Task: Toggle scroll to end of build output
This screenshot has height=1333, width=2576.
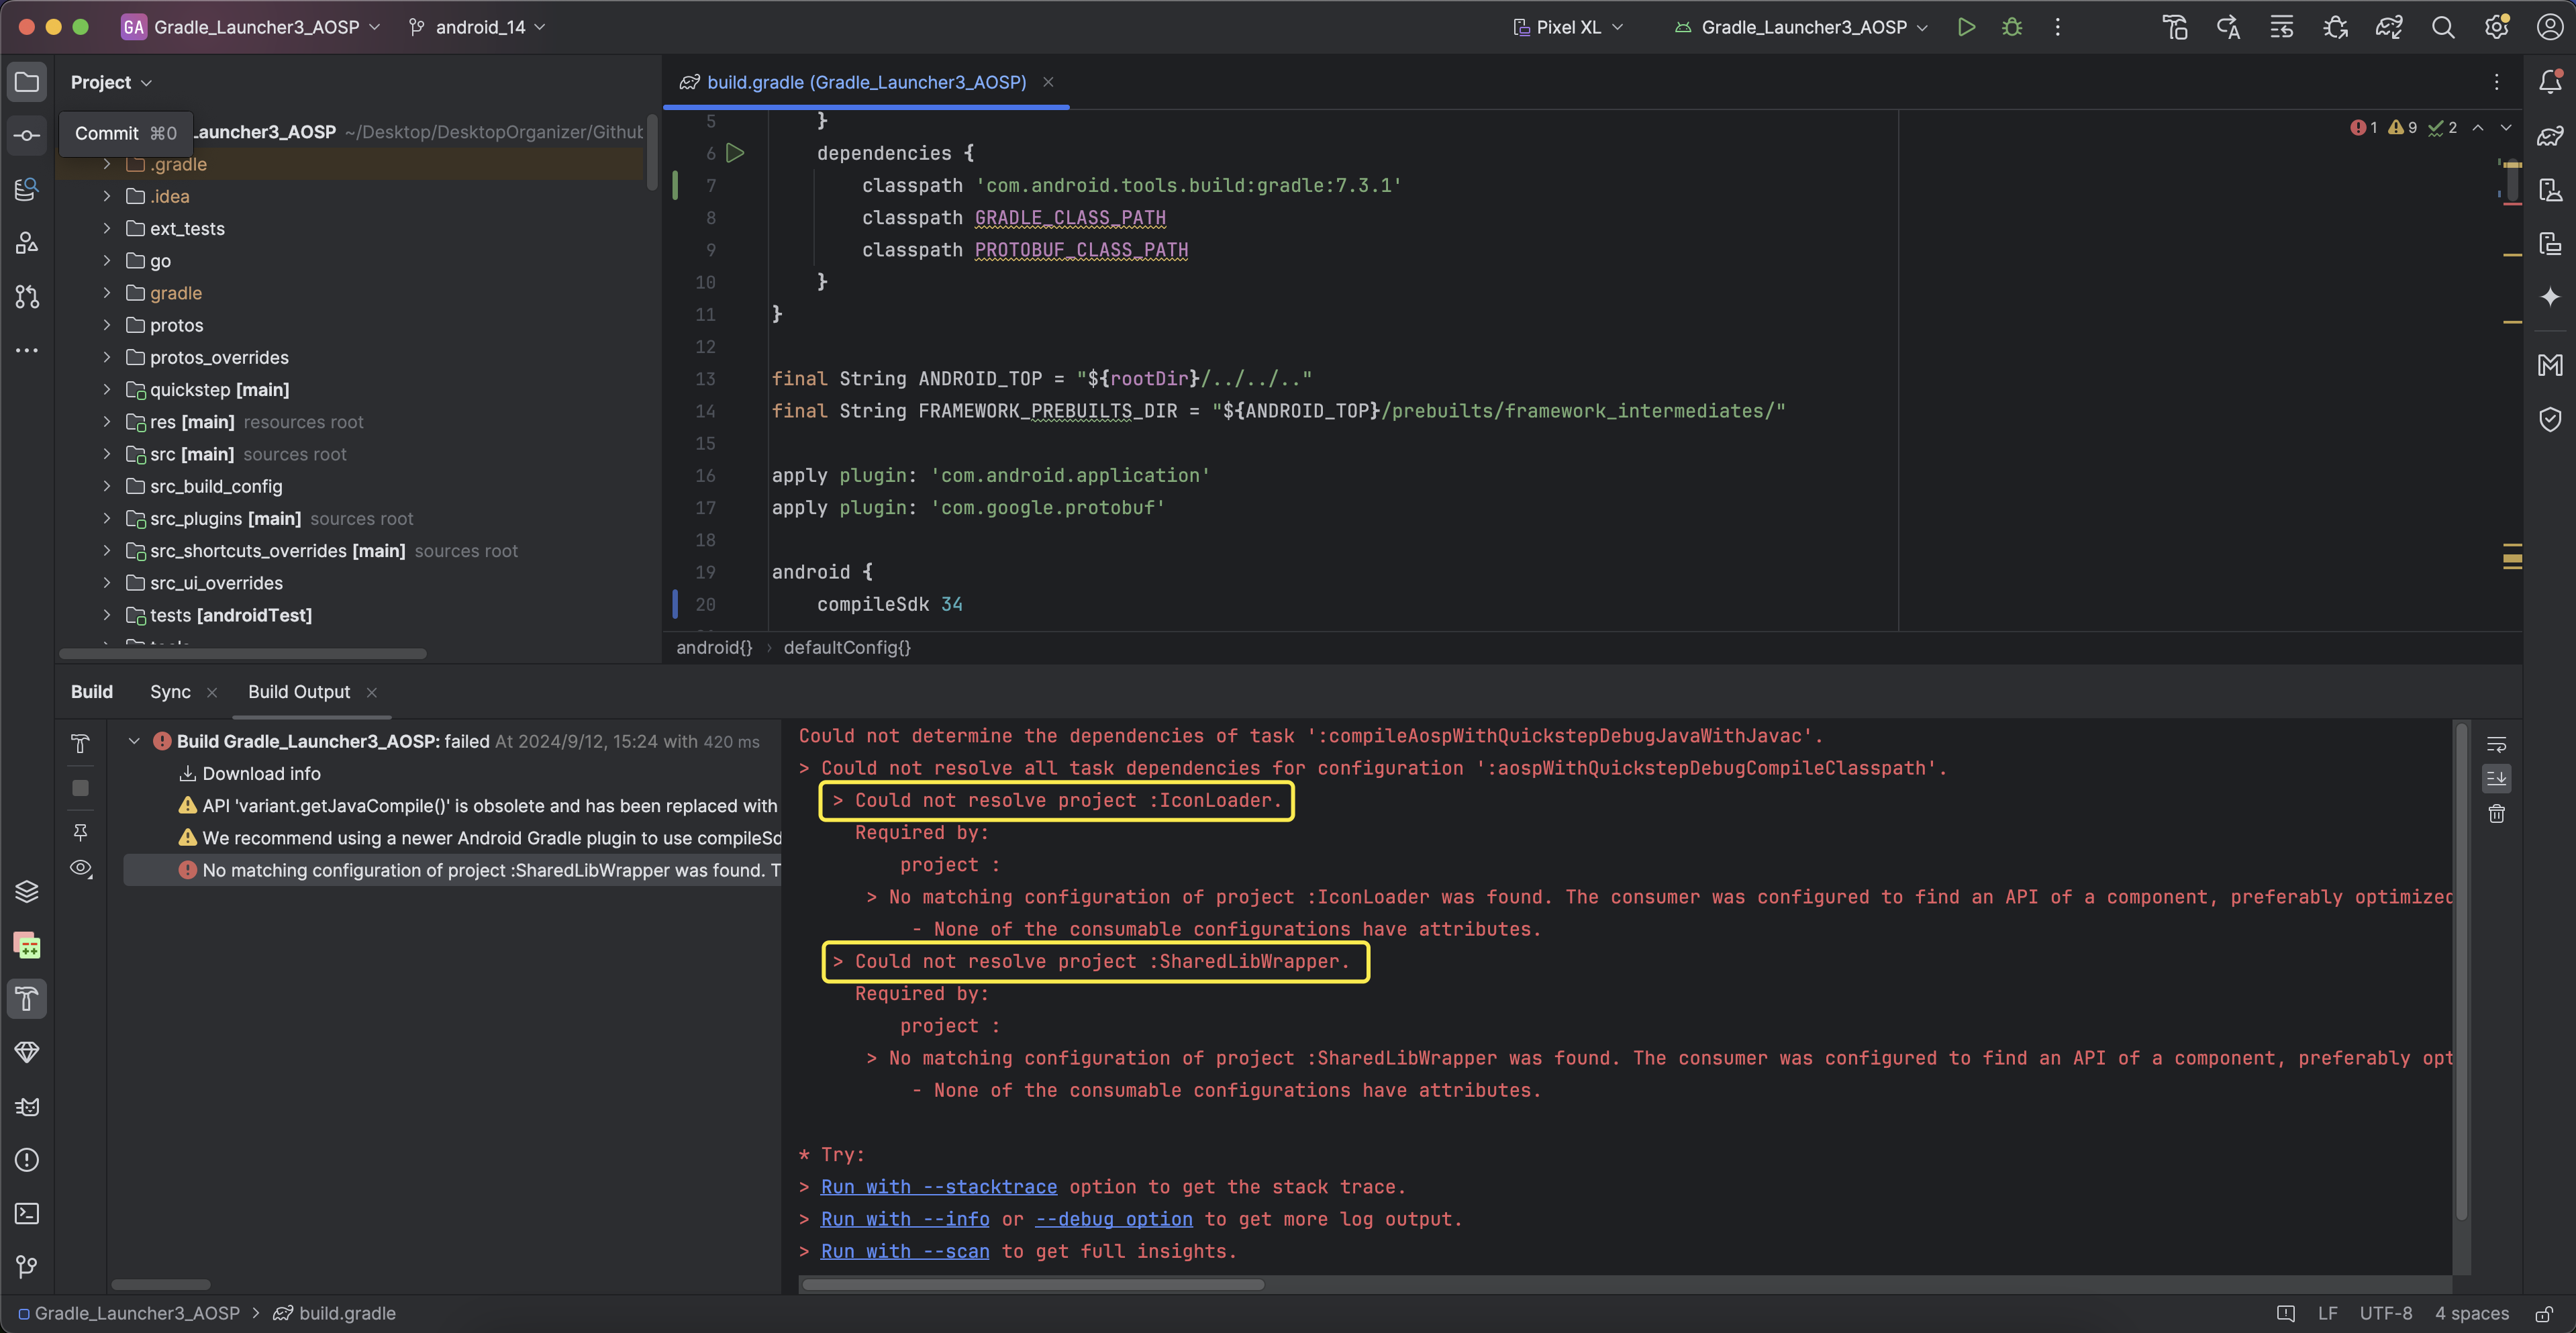Action: [2496, 779]
